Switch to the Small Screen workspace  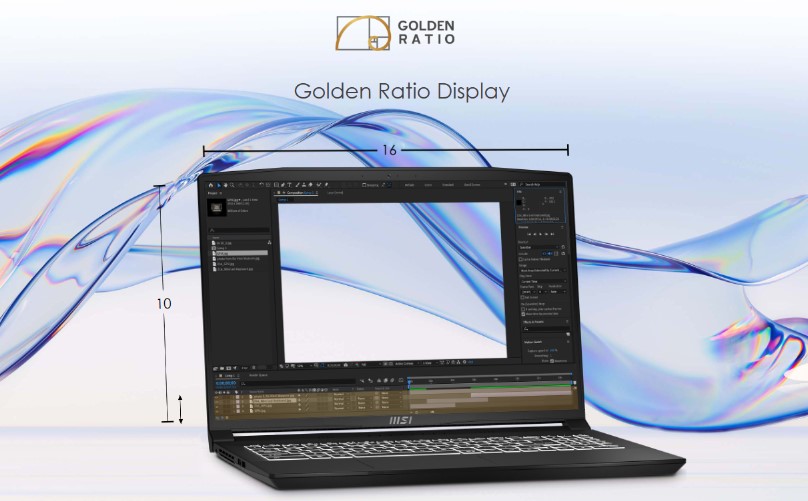pyautogui.click(x=472, y=185)
